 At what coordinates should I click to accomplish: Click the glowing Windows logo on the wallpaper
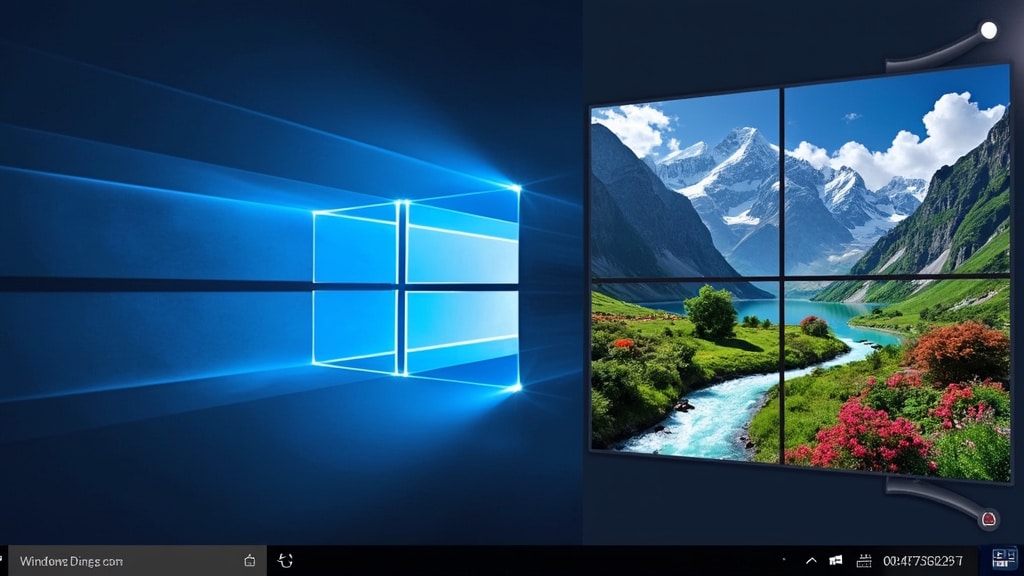coord(416,287)
